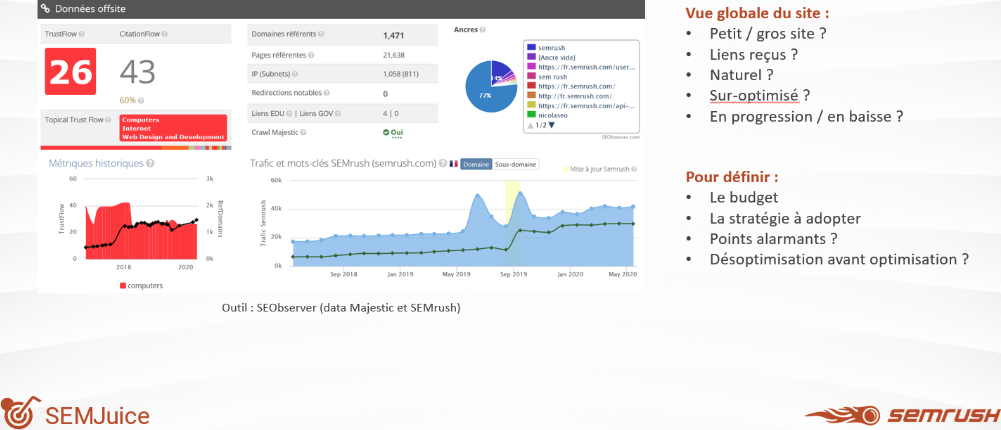Click the help icon beside Ancres
1001x430 pixels.
tap(483, 30)
